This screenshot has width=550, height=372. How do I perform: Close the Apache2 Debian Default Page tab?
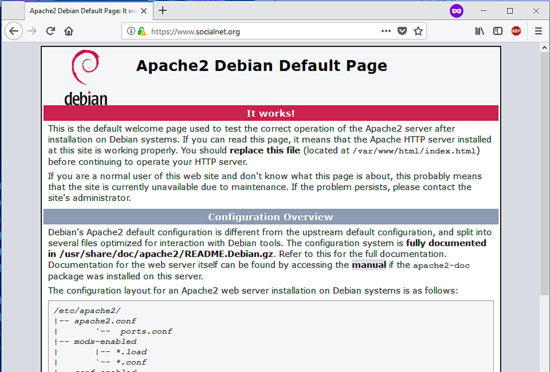144,11
